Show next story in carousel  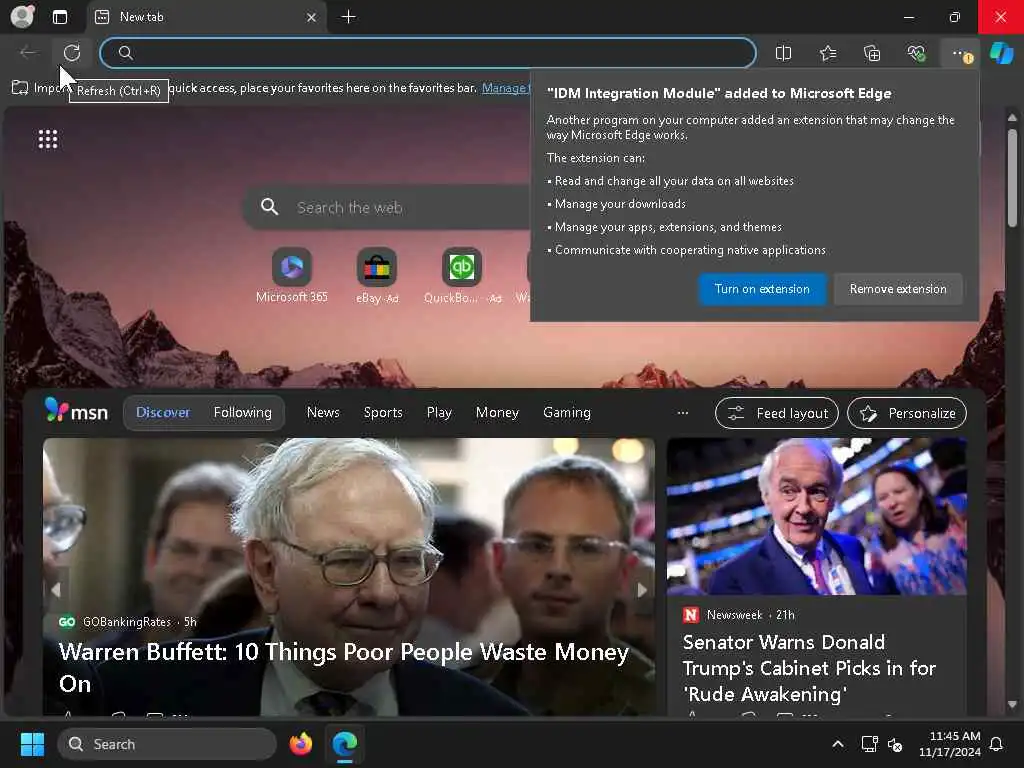(642, 590)
